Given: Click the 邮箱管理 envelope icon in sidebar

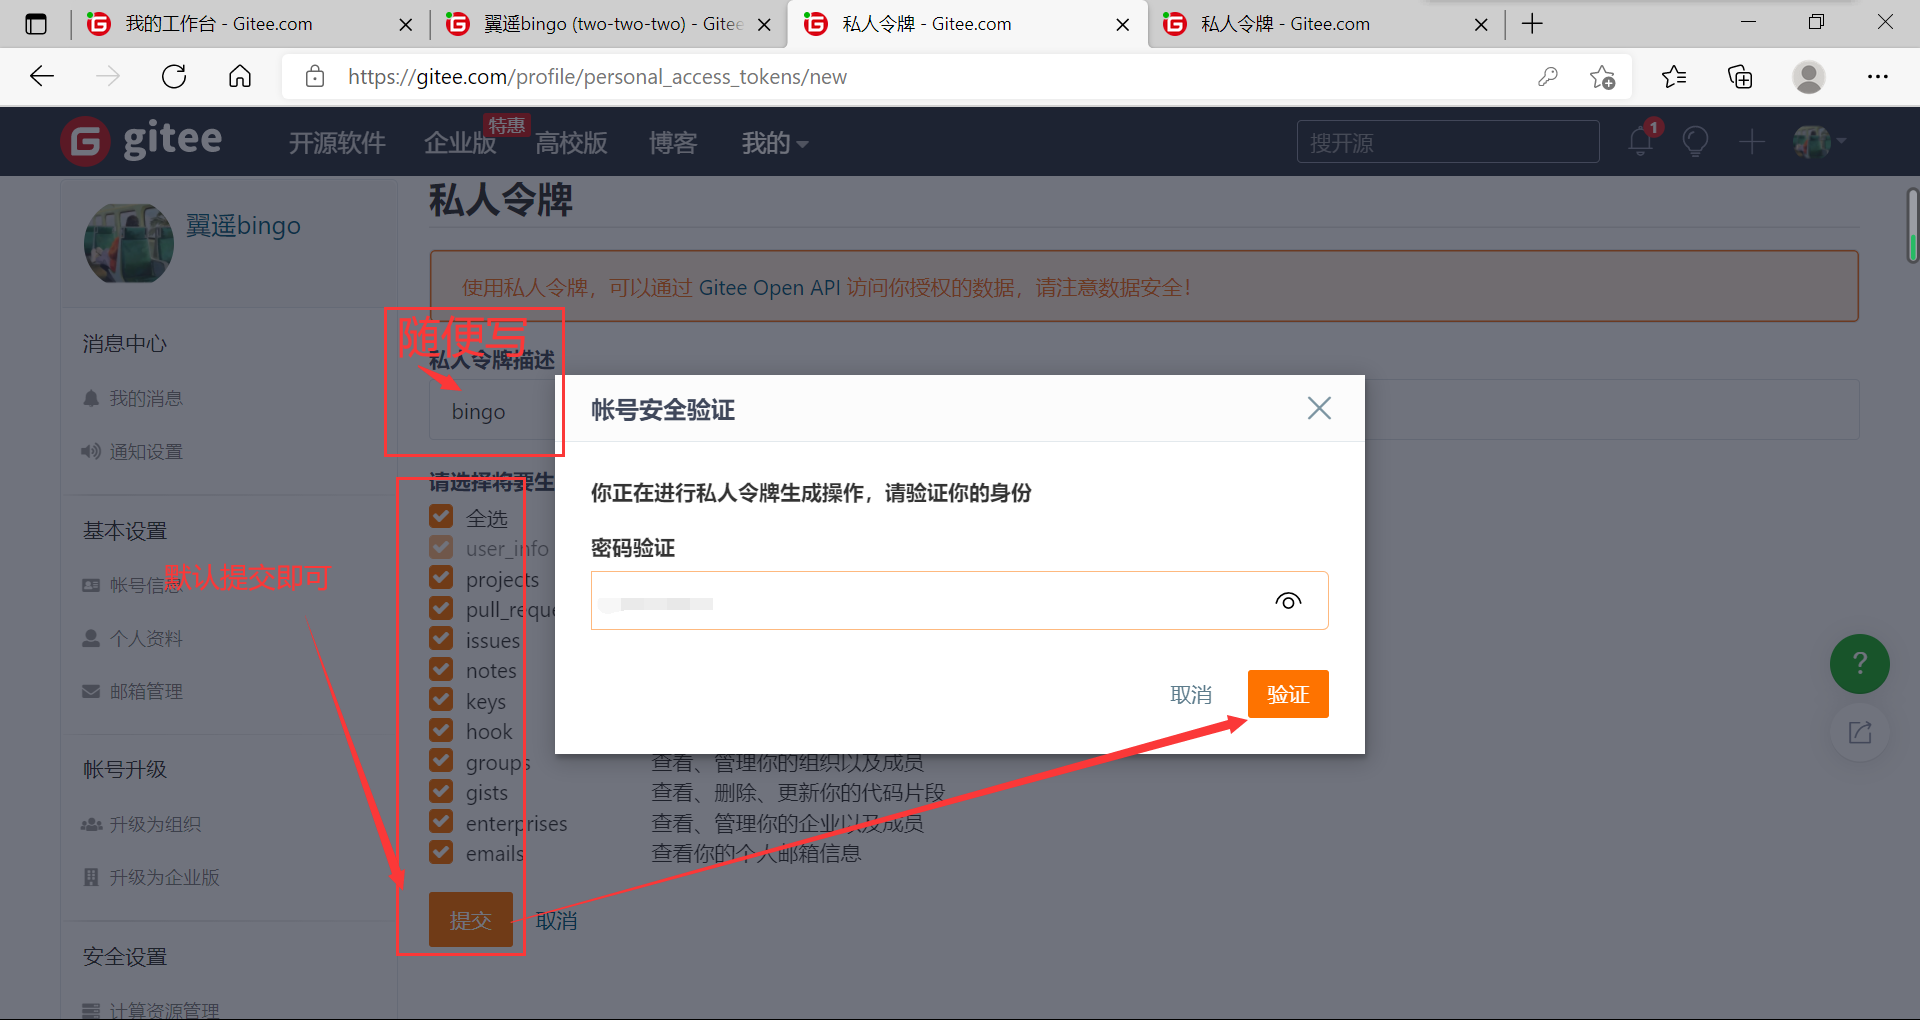Looking at the screenshot, I should pyautogui.click(x=91, y=690).
